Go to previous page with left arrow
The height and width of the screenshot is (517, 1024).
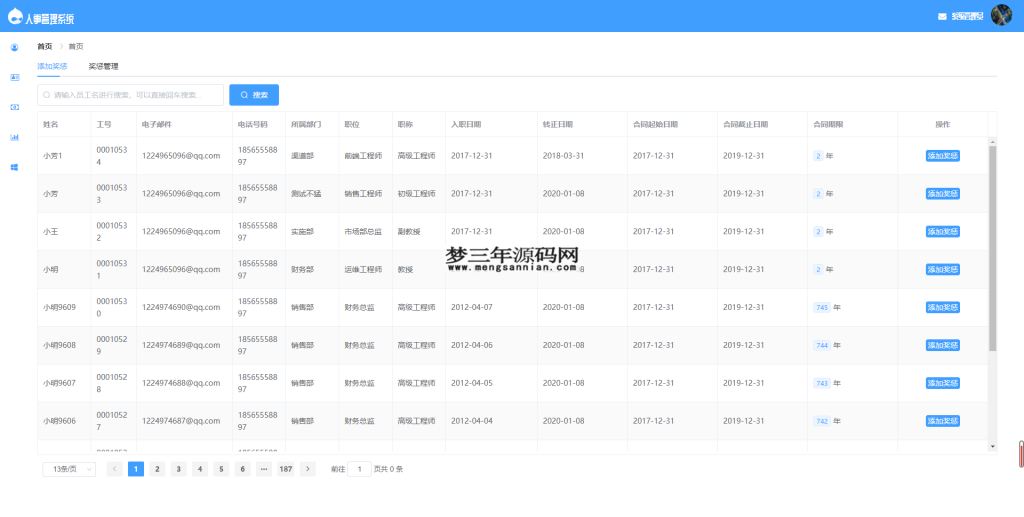click(x=114, y=469)
